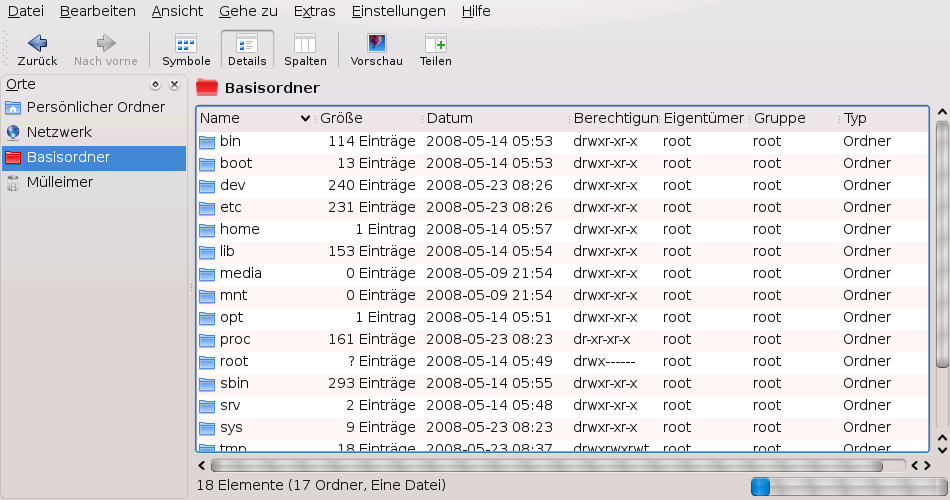Open the Datei menu
Screen dimensions: 950x500
pyautogui.click(x=24, y=11)
